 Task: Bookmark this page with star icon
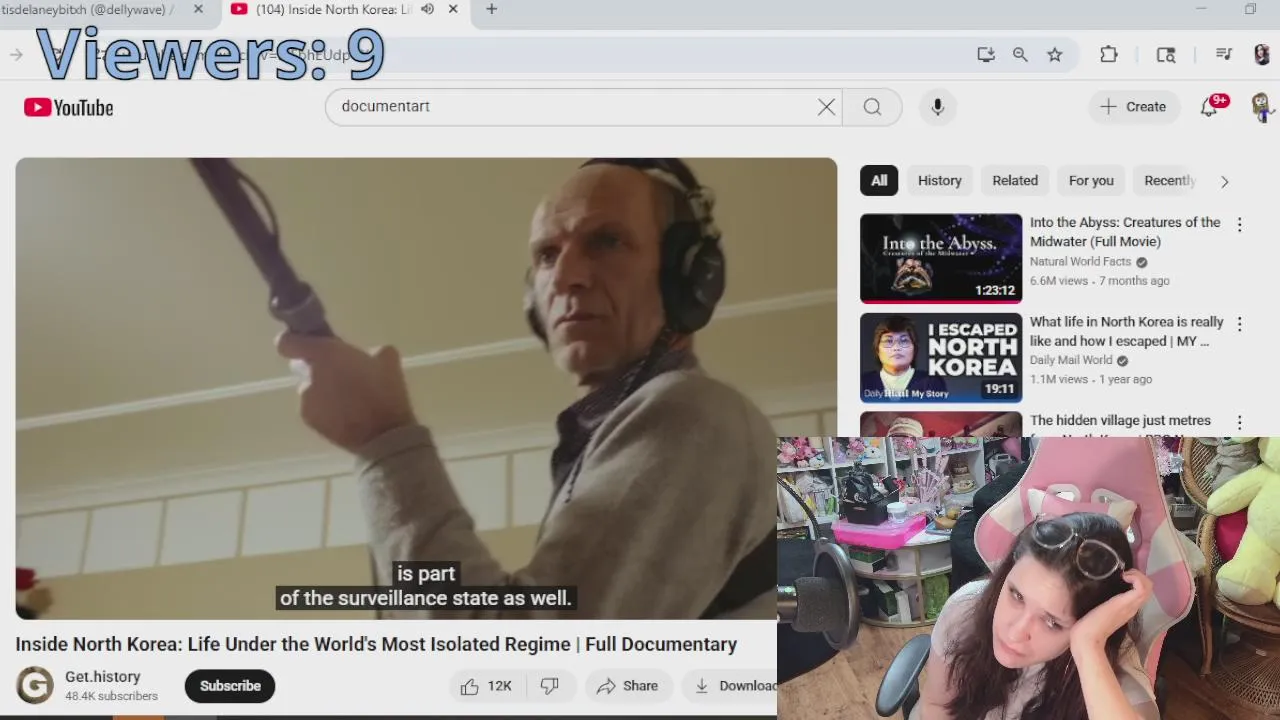[1055, 55]
